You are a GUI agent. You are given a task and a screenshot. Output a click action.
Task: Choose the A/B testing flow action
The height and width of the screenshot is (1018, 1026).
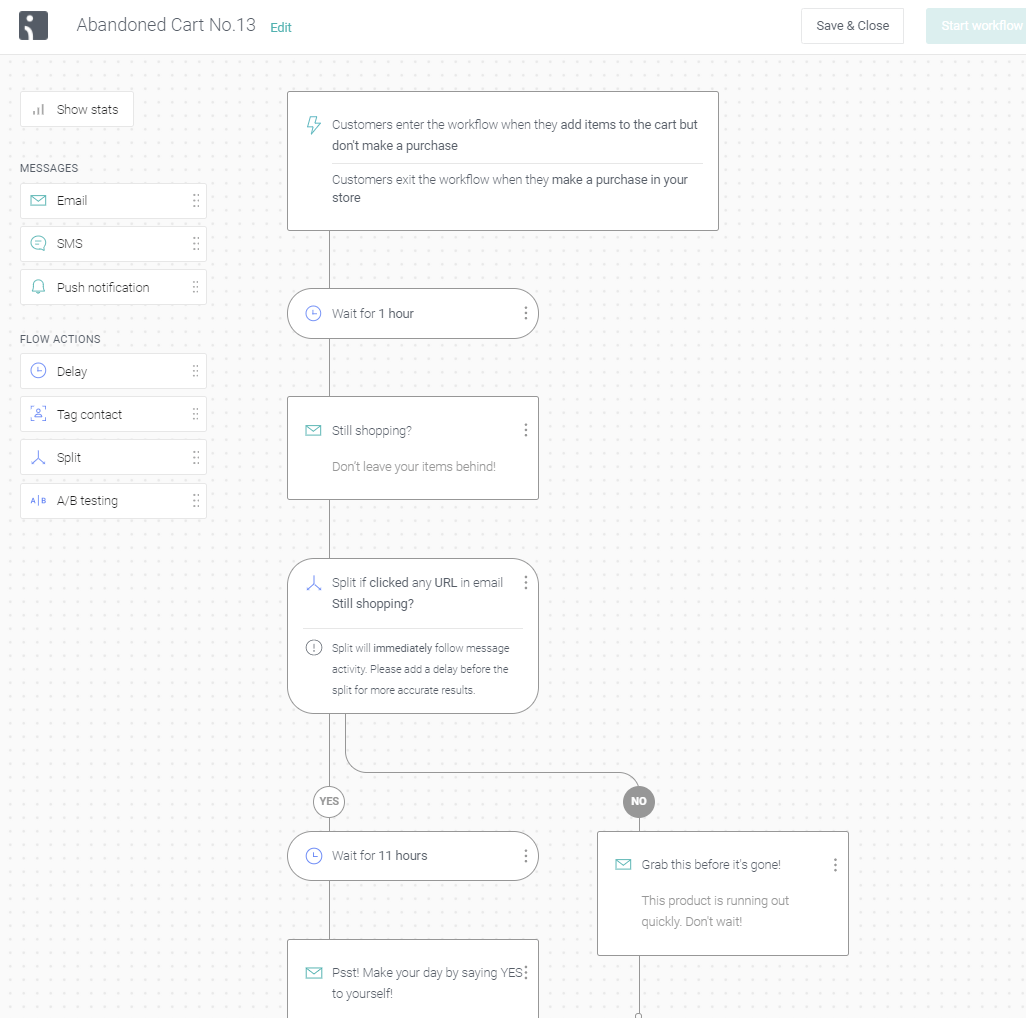(113, 501)
